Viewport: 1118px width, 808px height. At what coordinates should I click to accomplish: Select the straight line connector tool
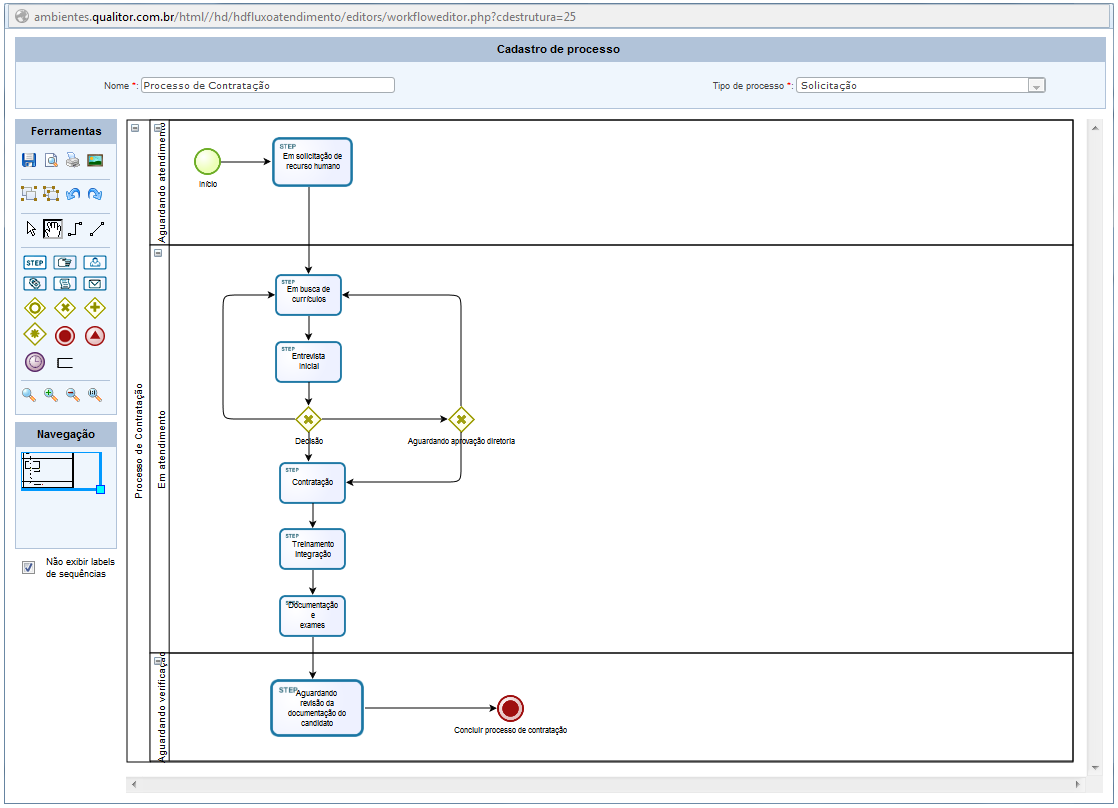96,228
